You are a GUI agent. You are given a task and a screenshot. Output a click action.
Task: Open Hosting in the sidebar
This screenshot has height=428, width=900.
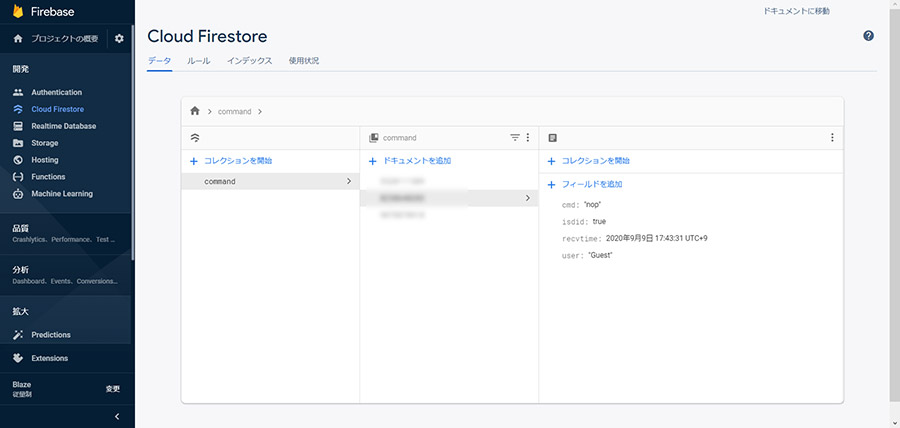[45, 160]
